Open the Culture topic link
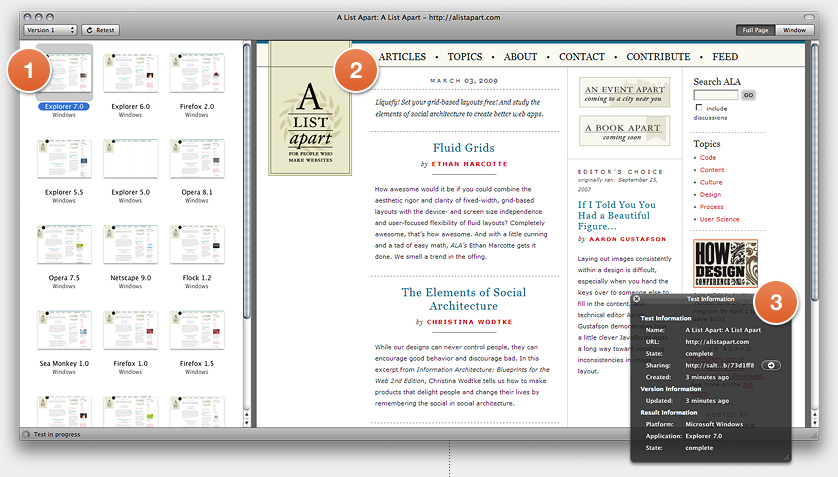 711,182
